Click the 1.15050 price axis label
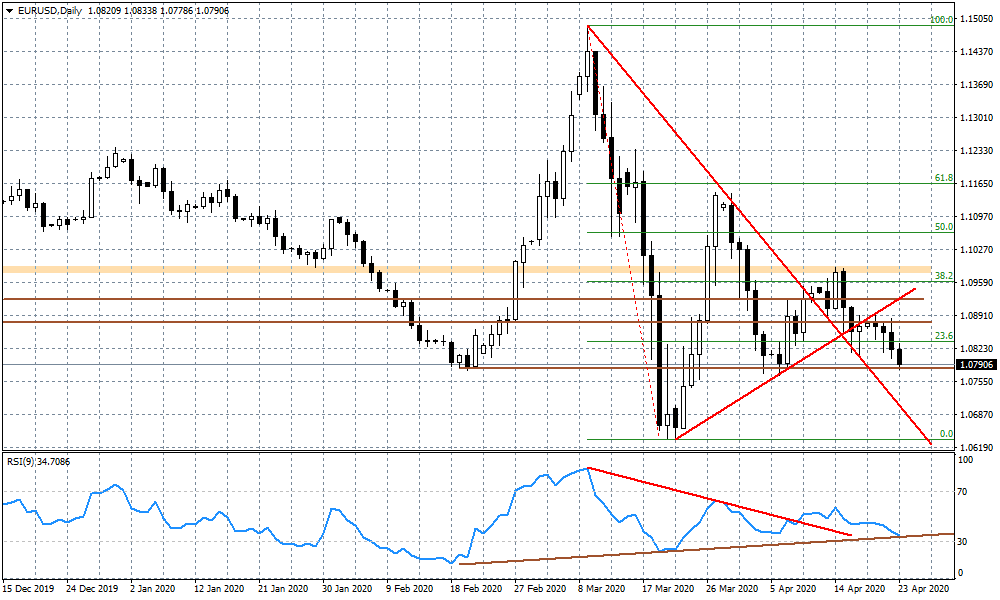The image size is (1000, 600). tap(976, 19)
